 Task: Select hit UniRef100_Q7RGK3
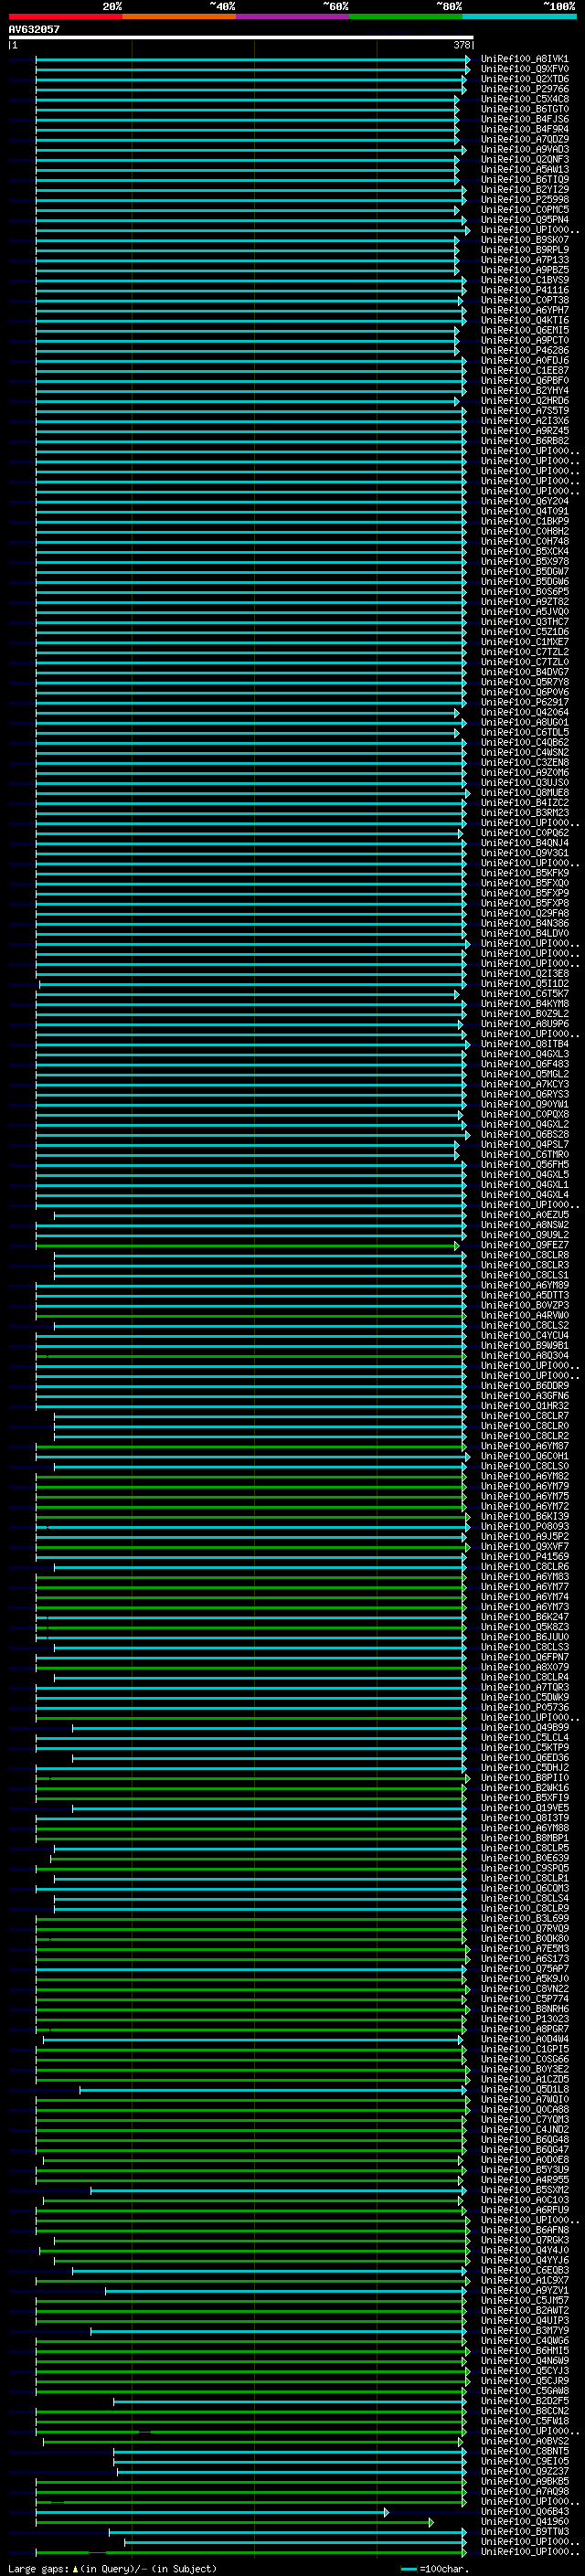pos(525,2240)
